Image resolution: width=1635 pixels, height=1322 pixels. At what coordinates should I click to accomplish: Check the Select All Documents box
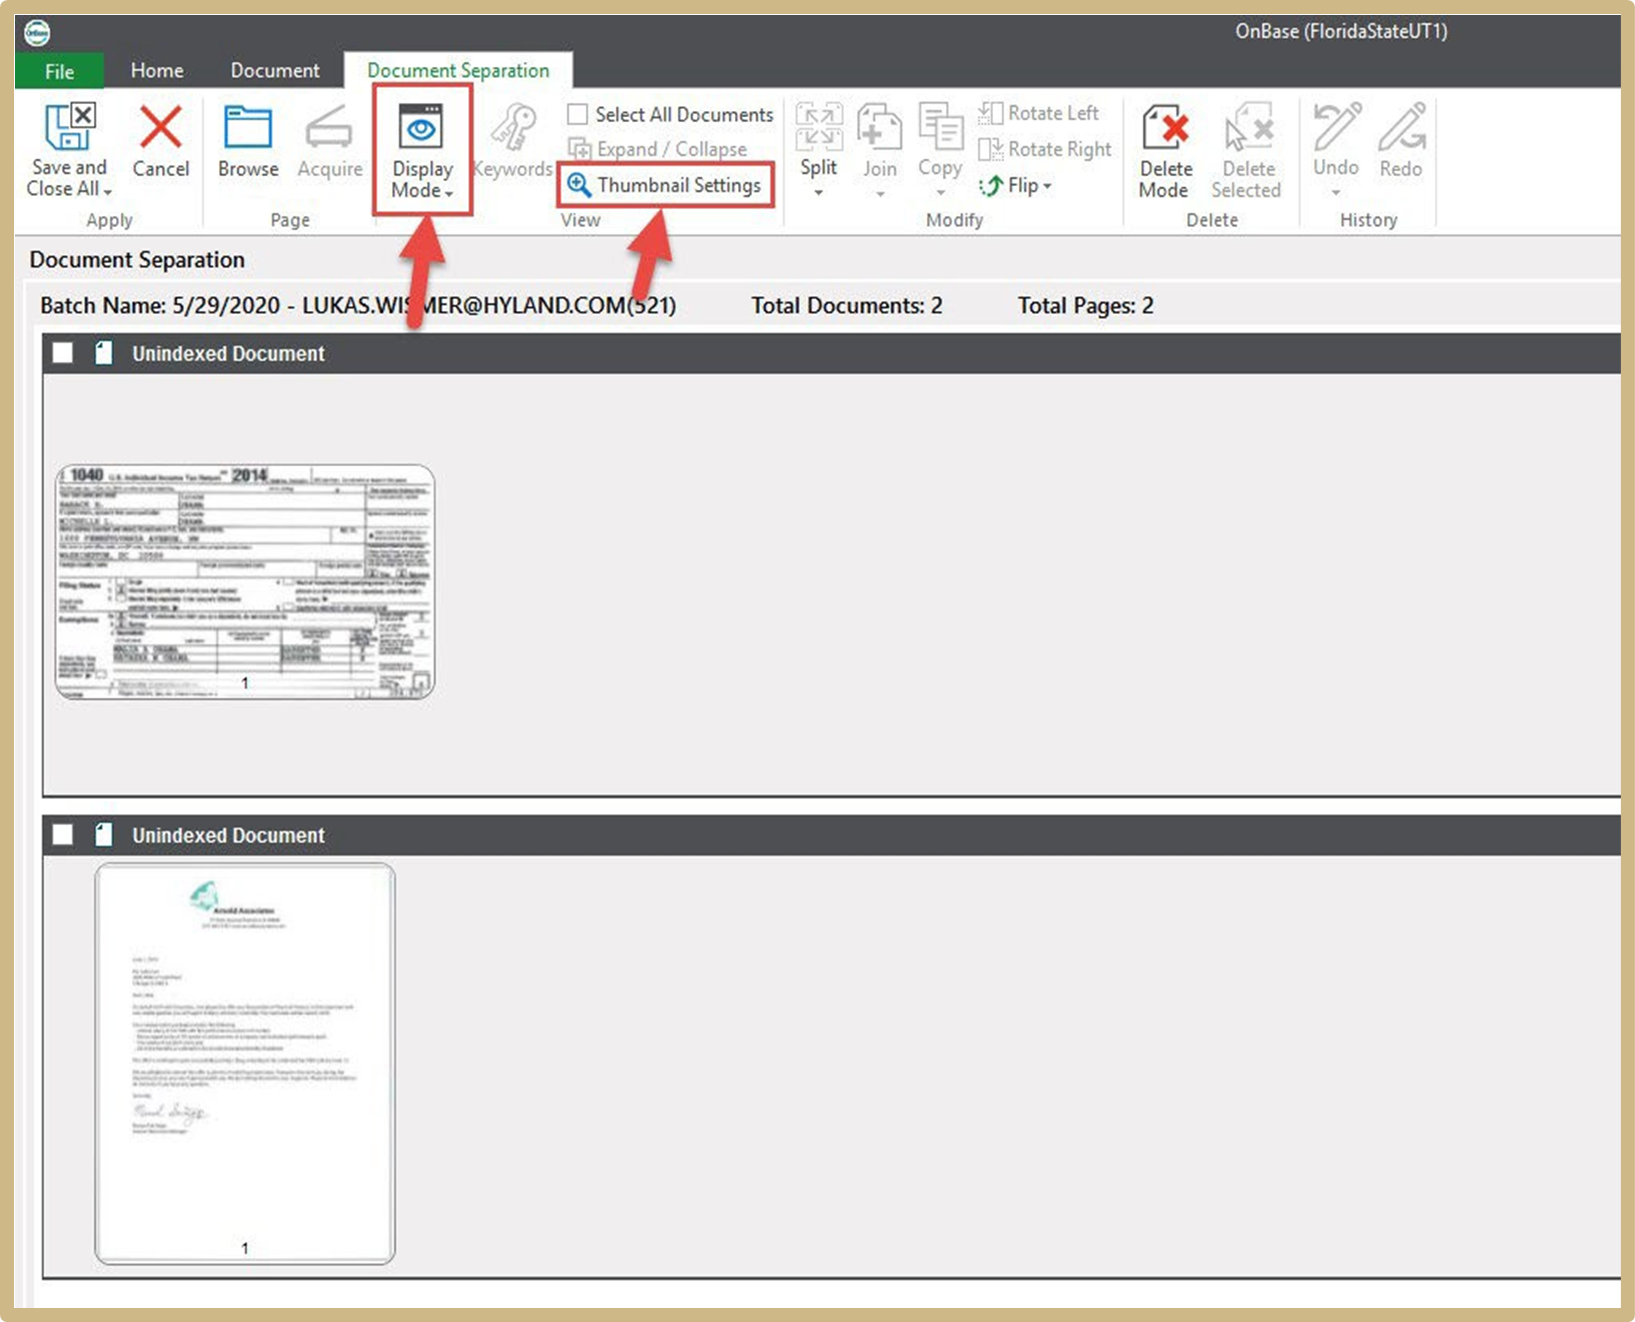point(577,114)
